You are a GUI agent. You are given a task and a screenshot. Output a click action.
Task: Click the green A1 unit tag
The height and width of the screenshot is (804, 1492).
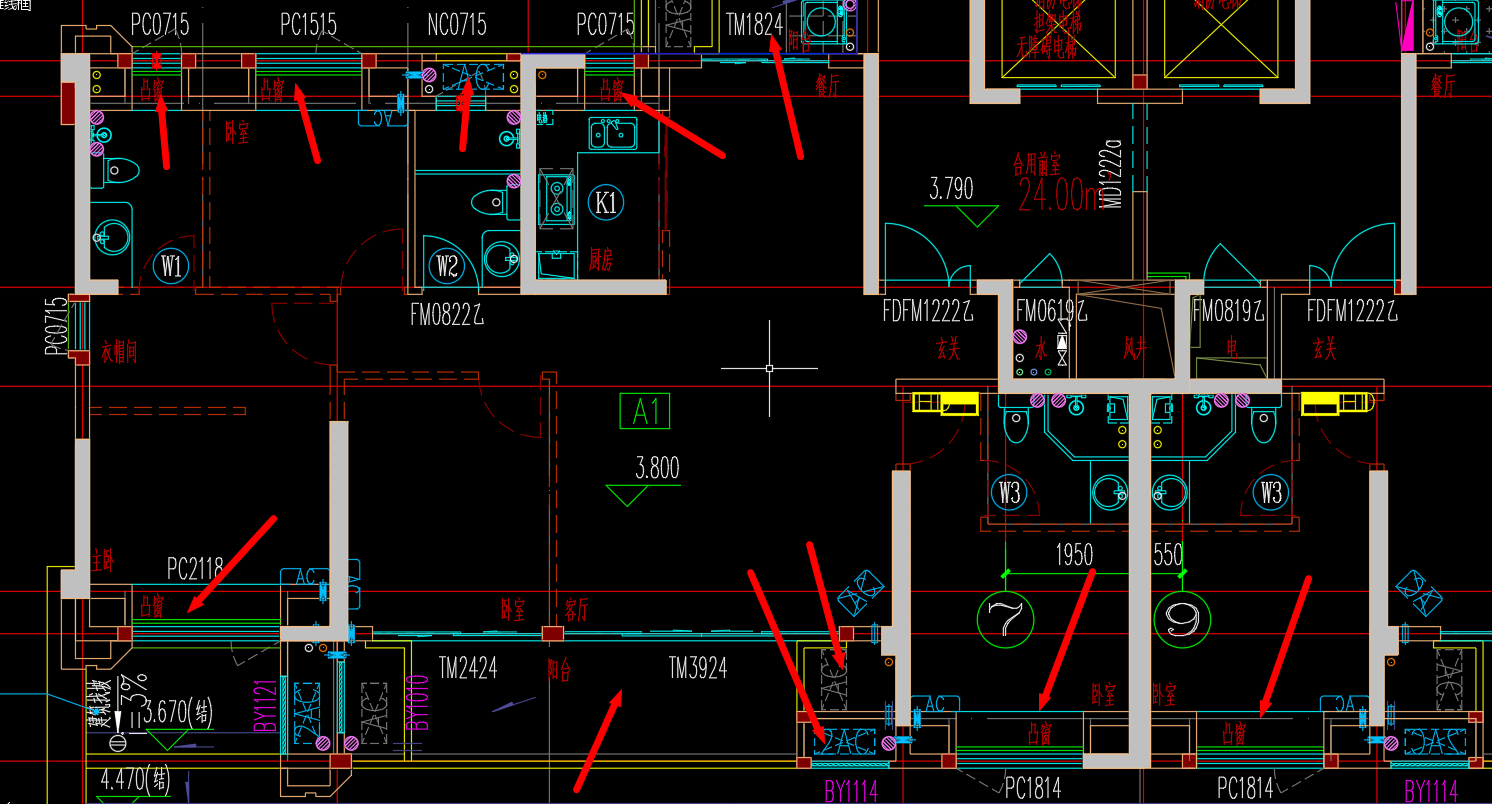tap(645, 411)
